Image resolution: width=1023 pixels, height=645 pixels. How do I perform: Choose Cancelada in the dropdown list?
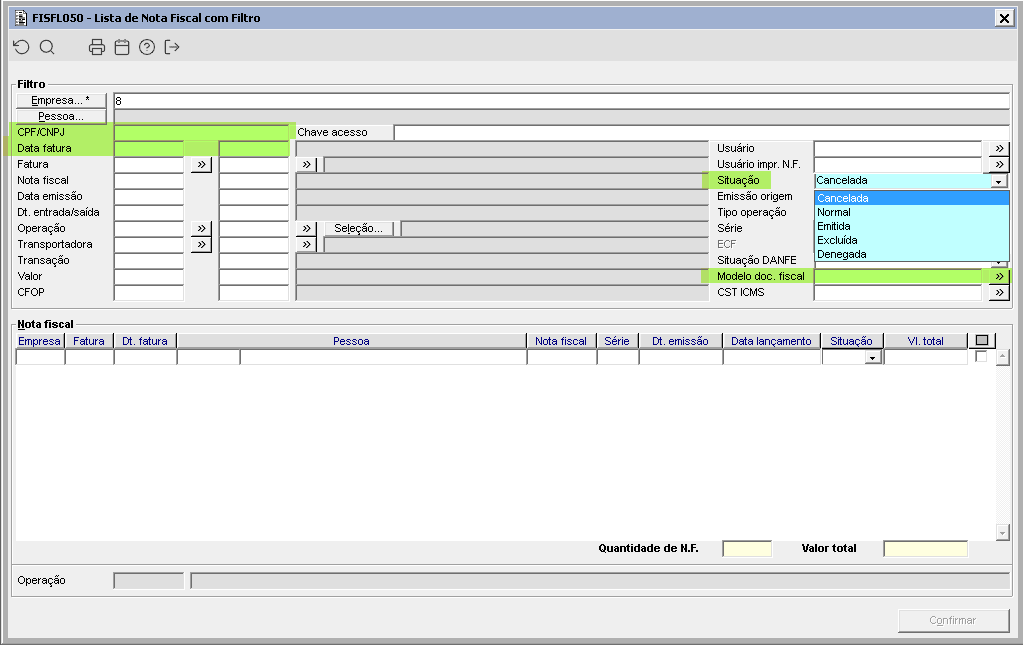coord(911,198)
